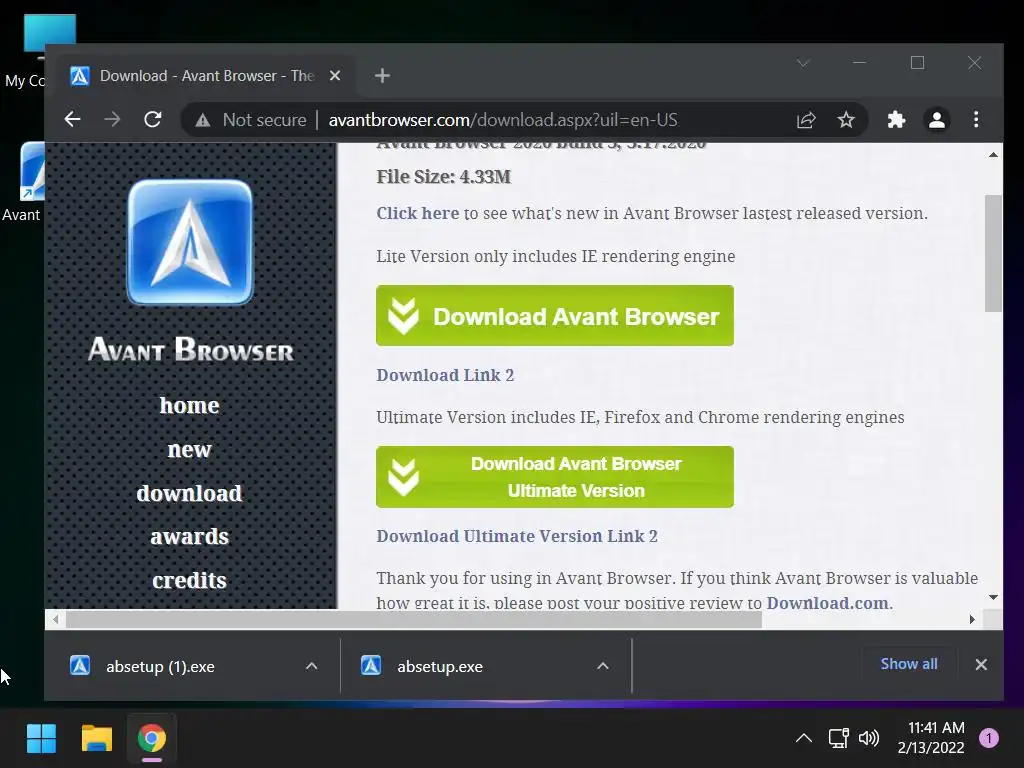Open Download Link 2
This screenshot has height=768, width=1024.
click(x=445, y=375)
